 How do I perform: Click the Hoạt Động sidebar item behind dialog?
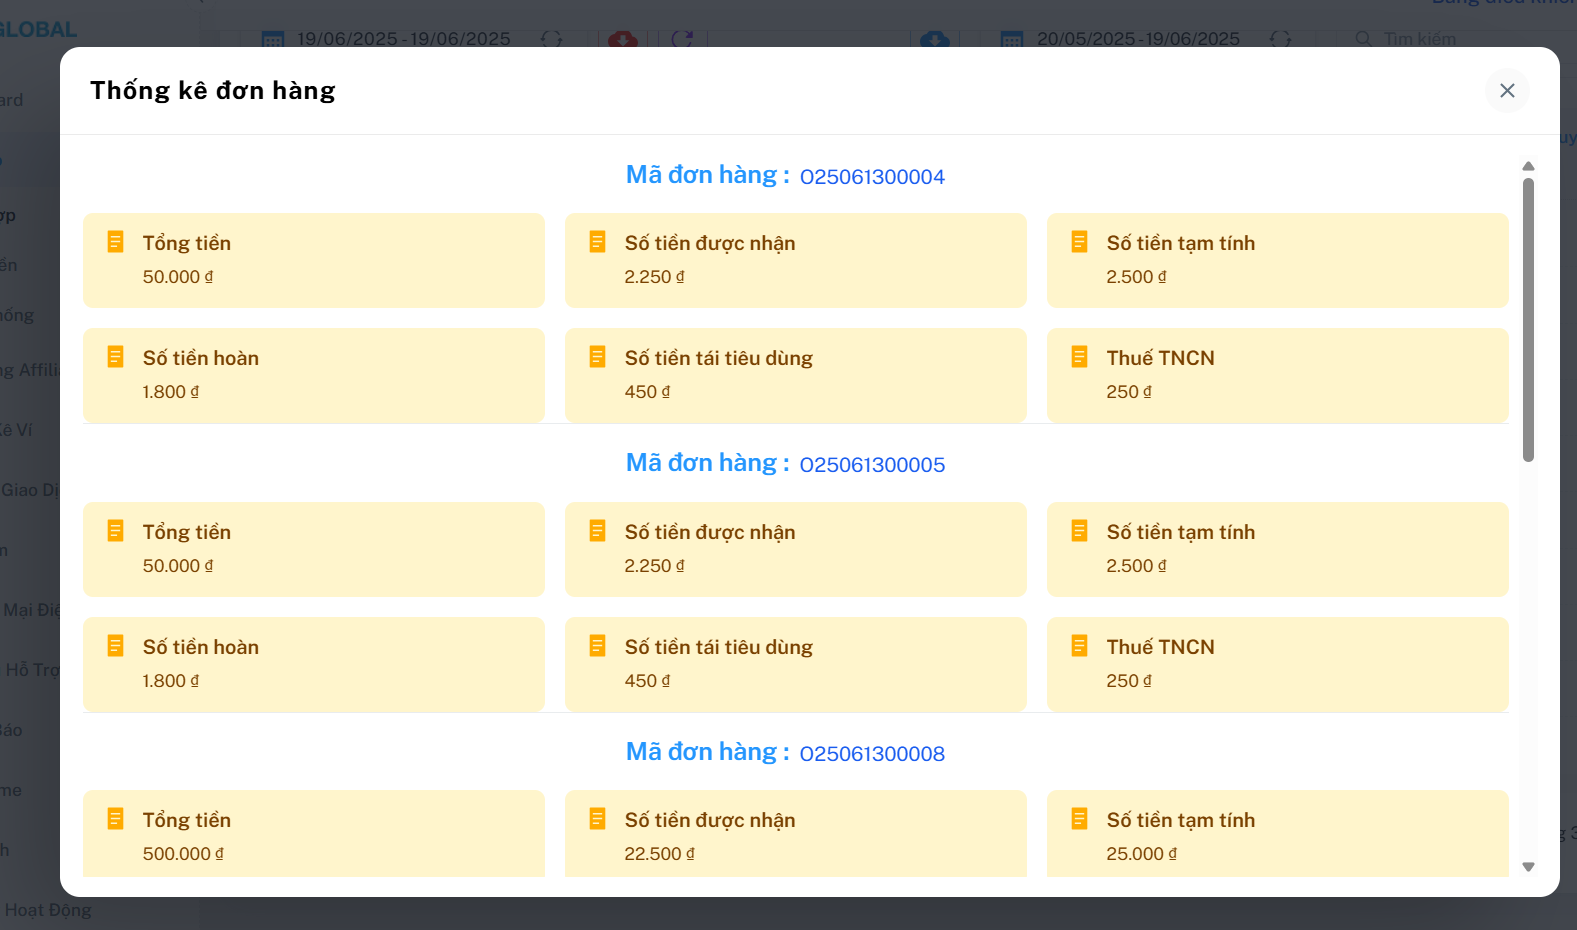coord(48,910)
